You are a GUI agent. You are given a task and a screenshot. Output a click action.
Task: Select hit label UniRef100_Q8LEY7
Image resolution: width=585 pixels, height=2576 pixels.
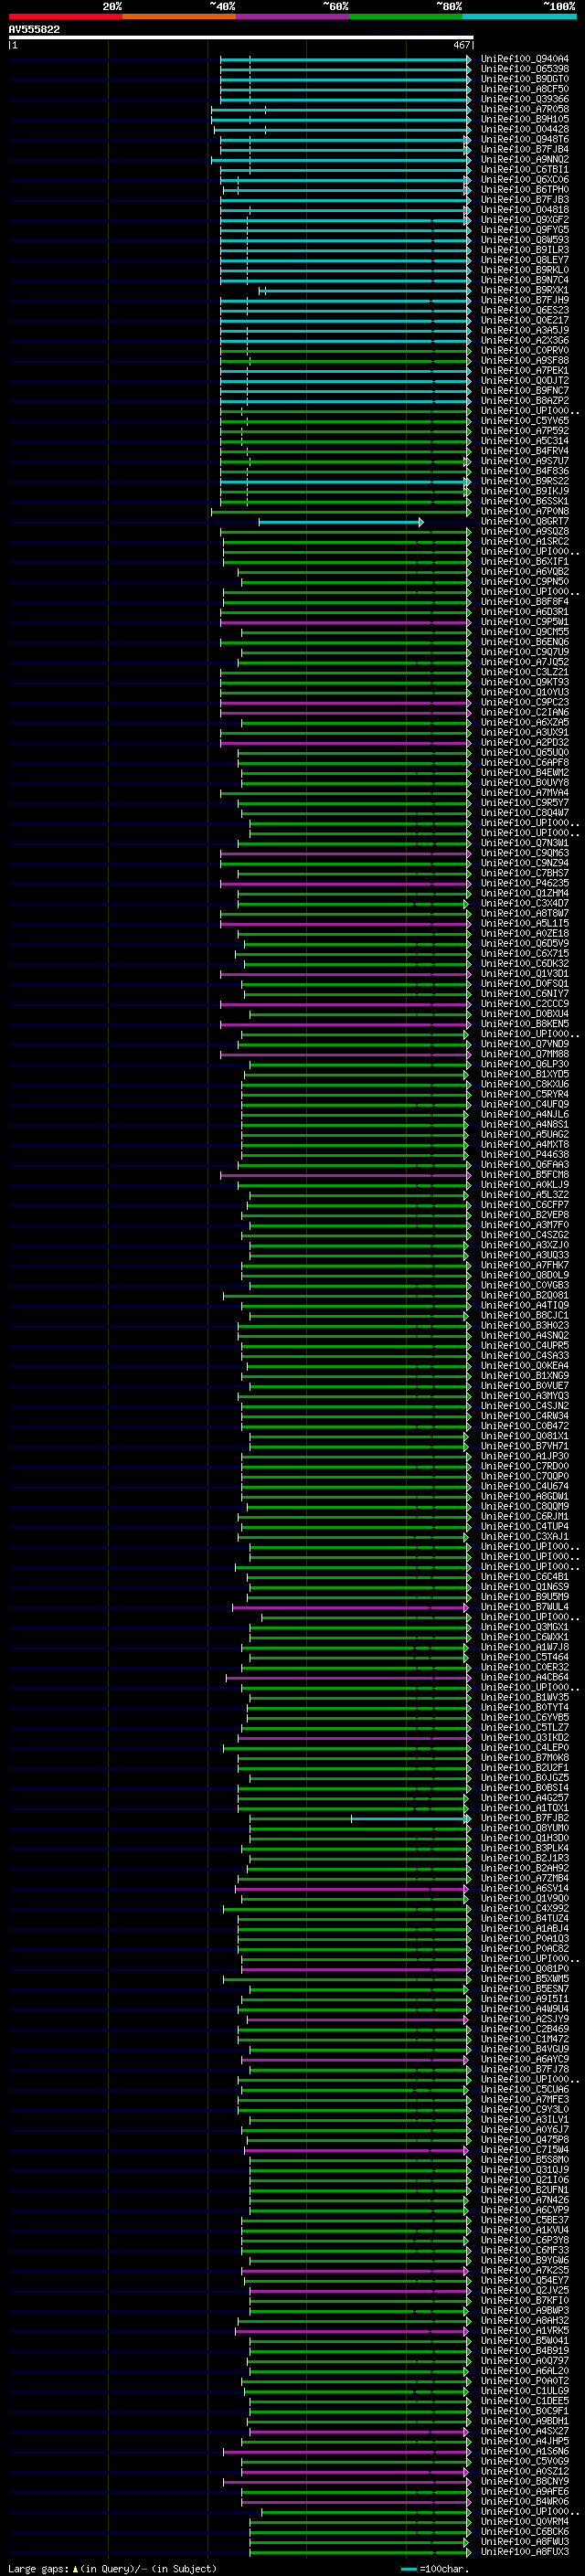(525, 260)
